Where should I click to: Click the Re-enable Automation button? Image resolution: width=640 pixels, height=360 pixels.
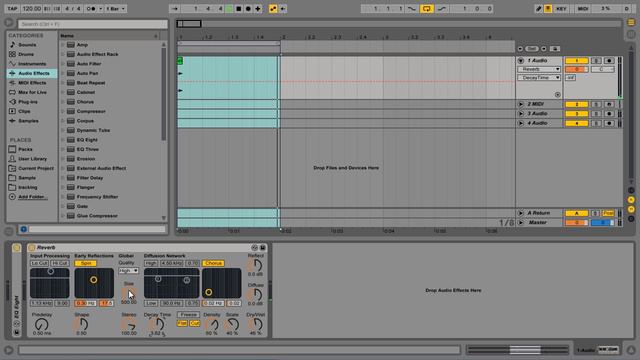click(x=282, y=9)
